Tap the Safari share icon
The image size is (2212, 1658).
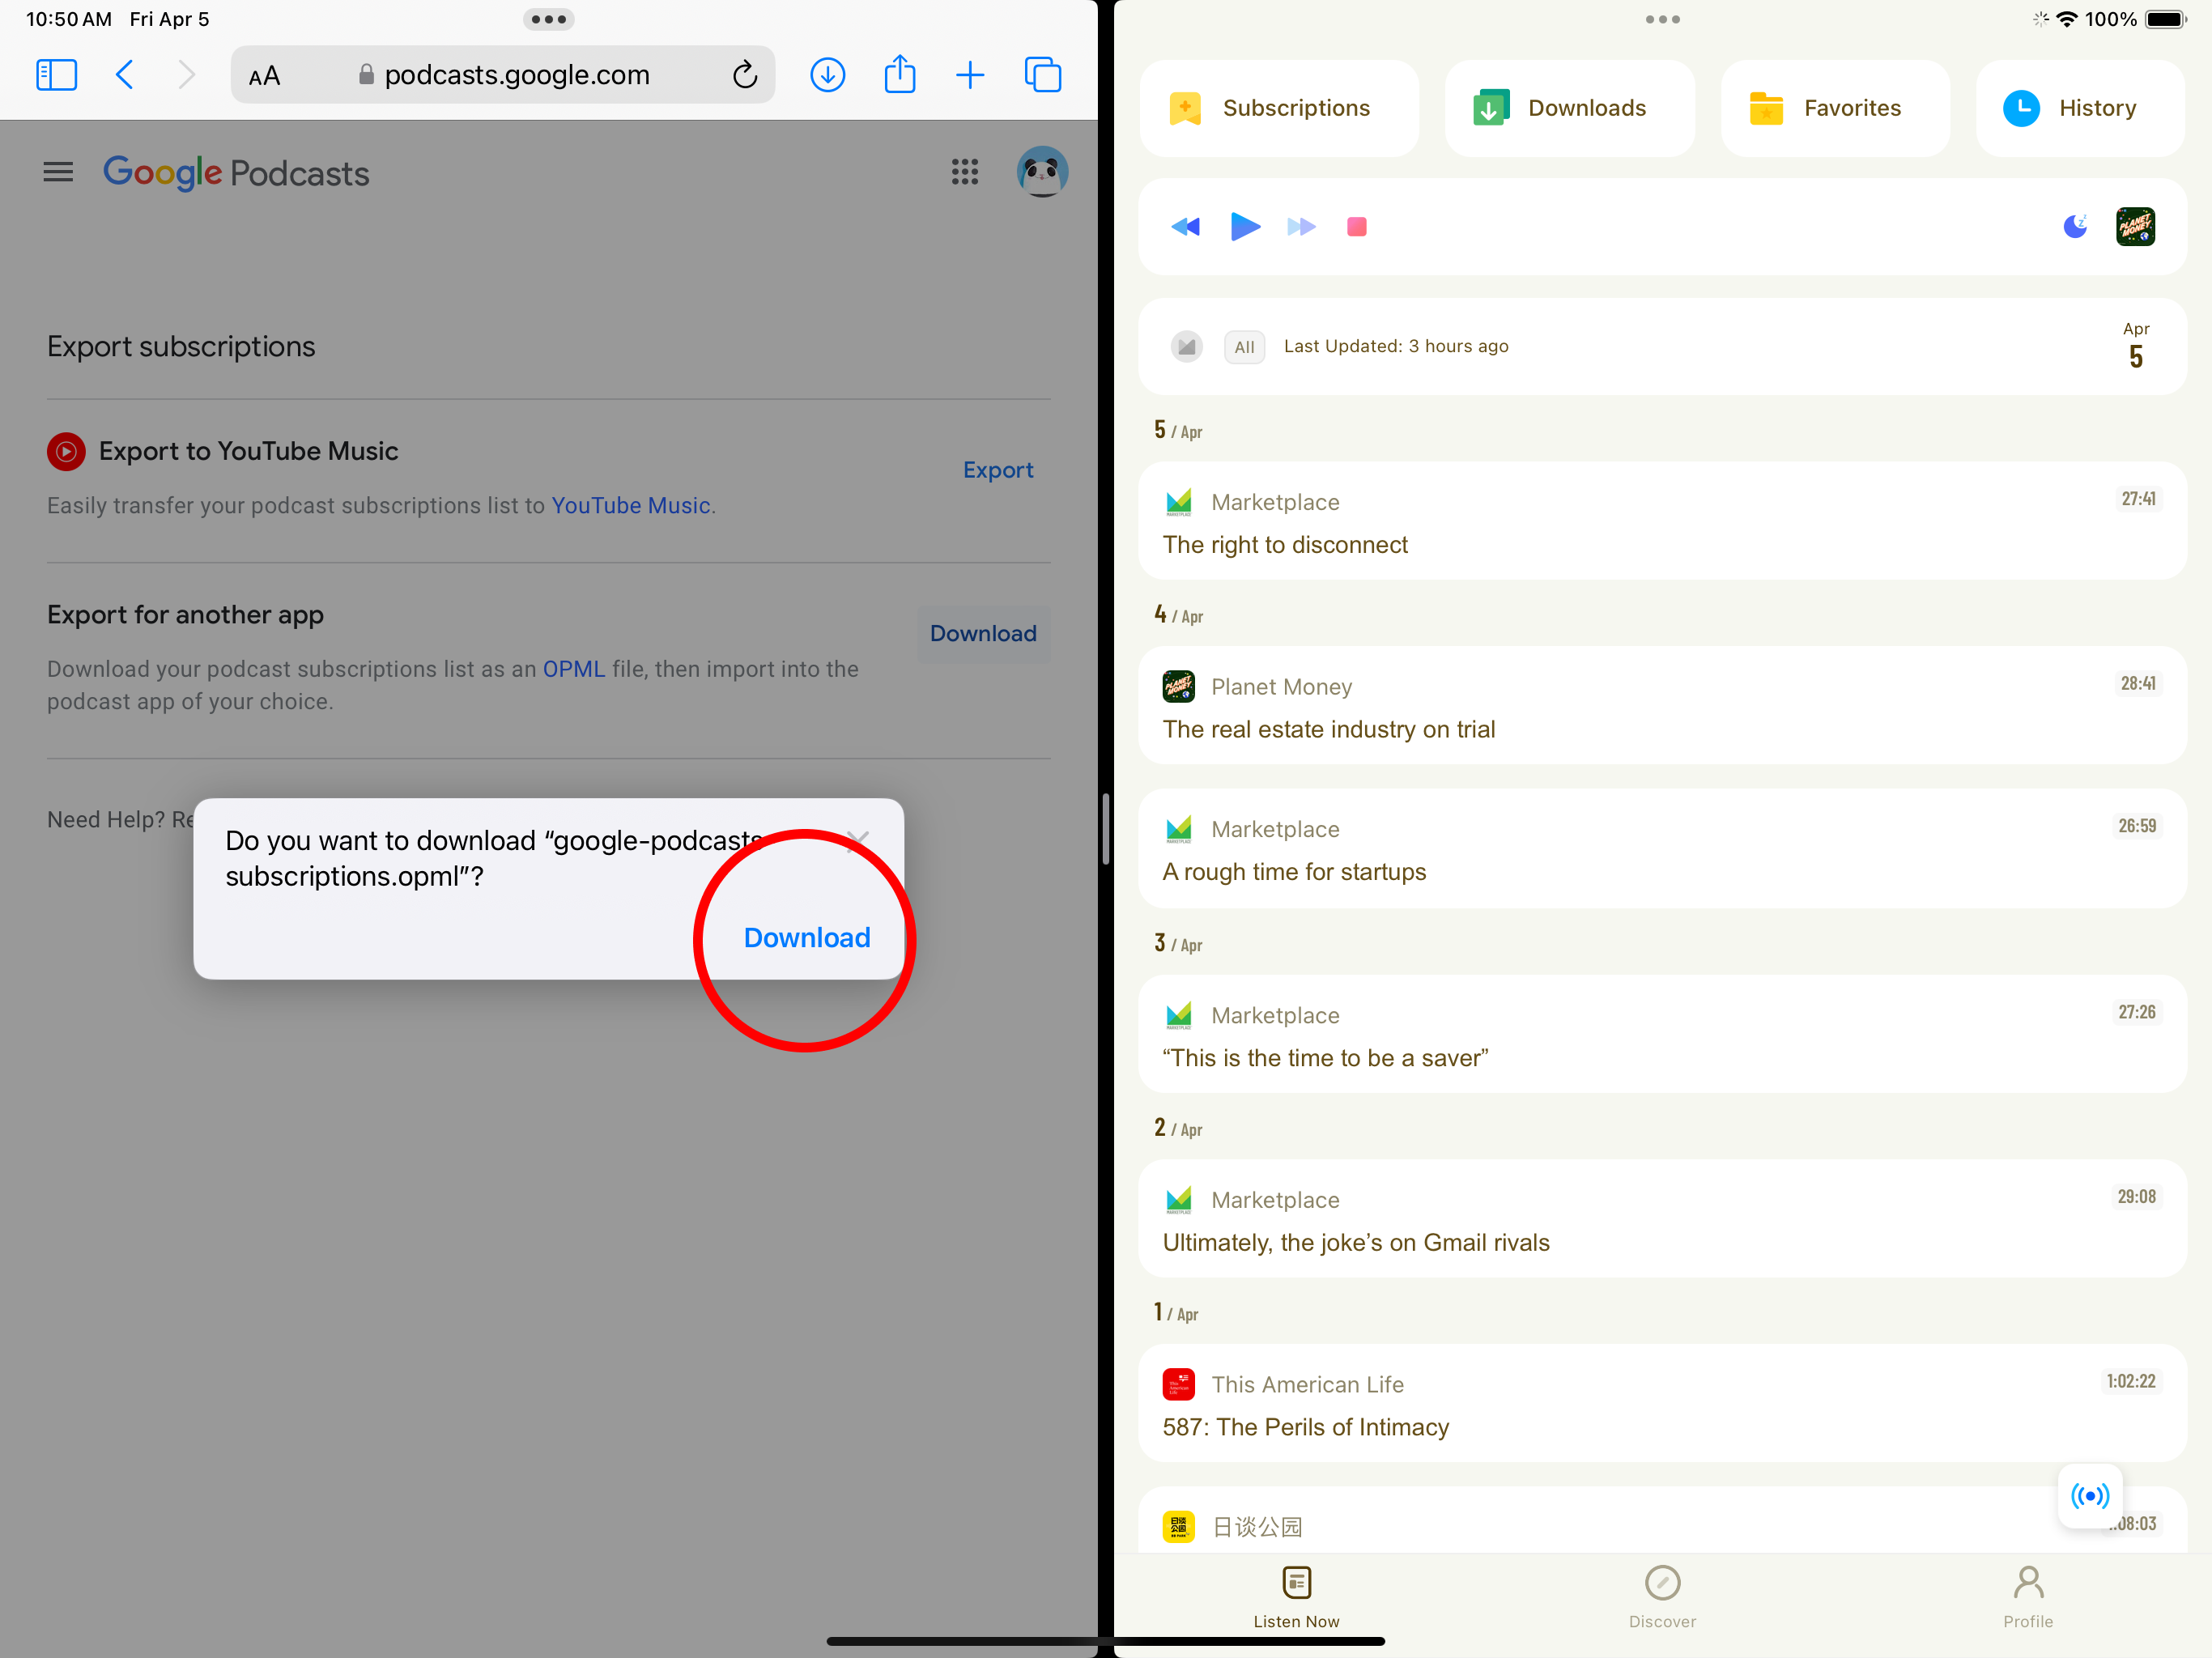pos(899,75)
